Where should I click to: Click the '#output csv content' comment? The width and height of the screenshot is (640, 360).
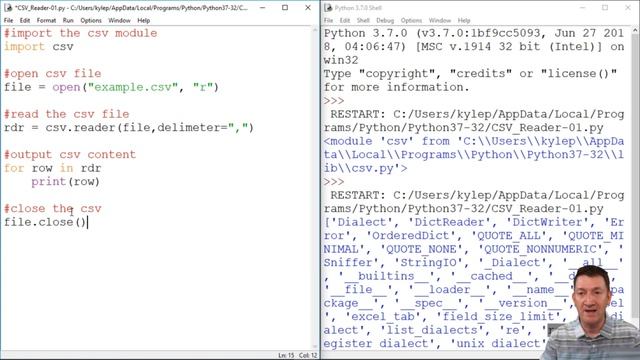coord(70,154)
